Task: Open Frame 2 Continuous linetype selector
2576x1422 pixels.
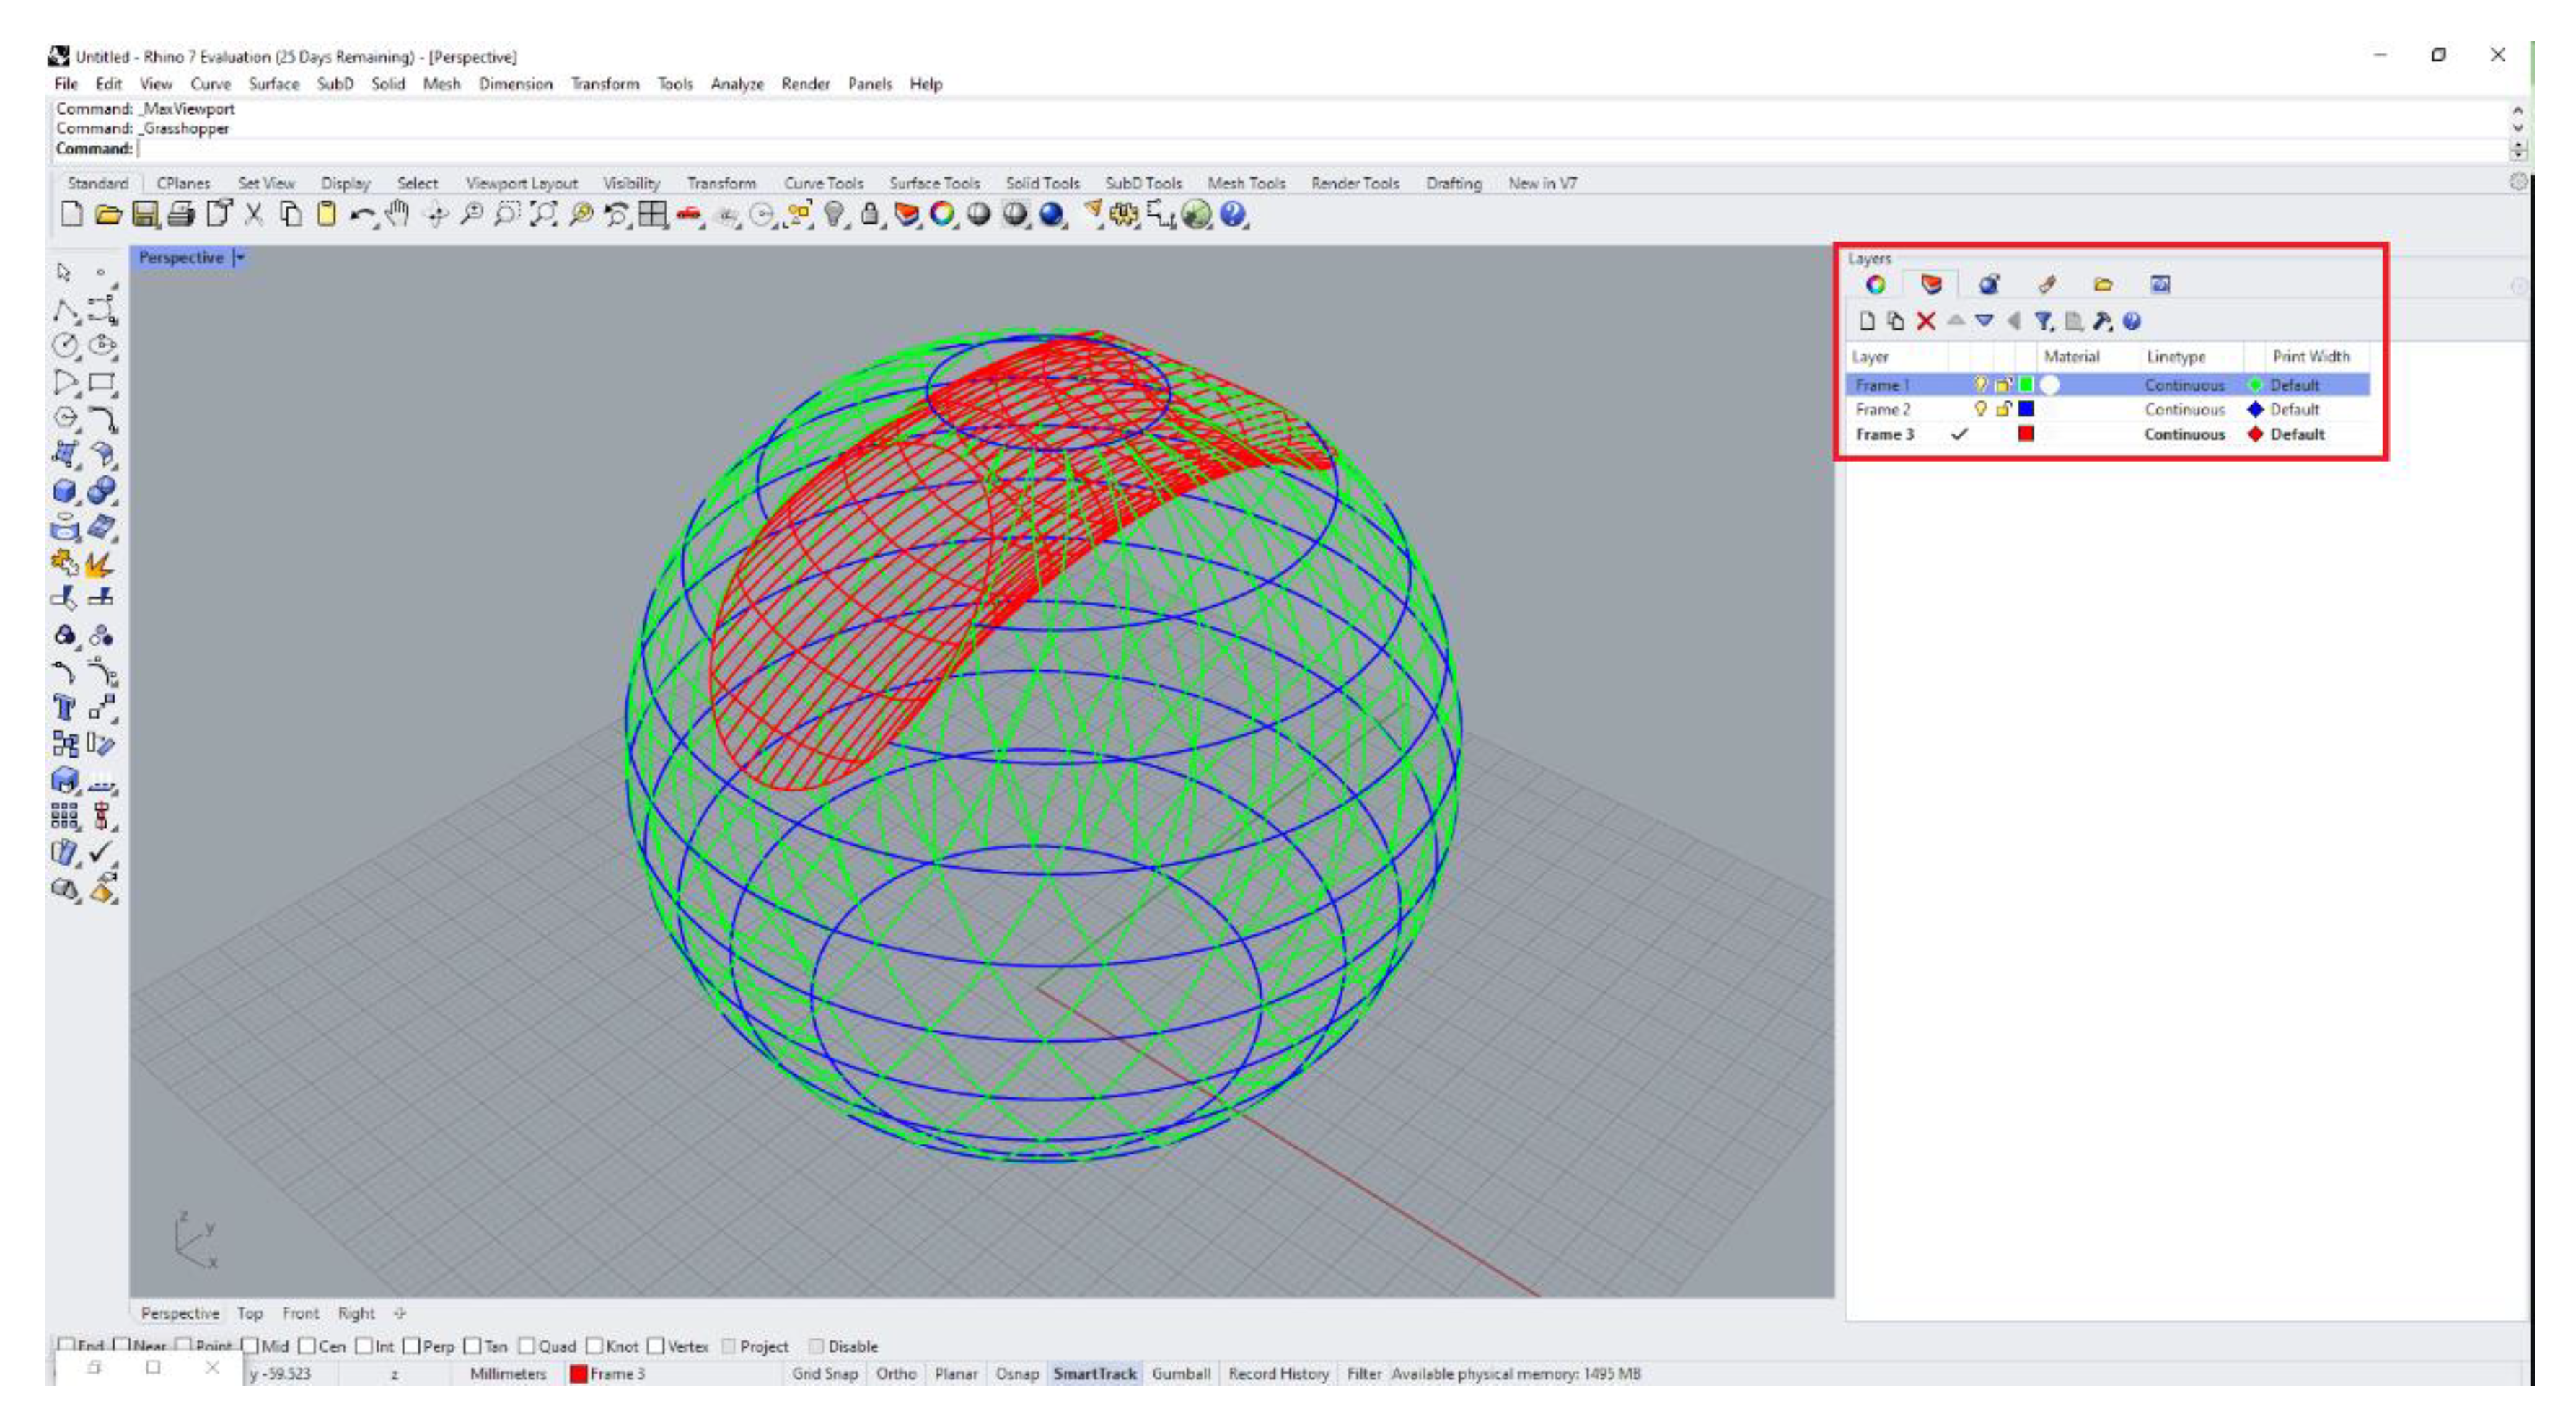Action: tap(2184, 409)
